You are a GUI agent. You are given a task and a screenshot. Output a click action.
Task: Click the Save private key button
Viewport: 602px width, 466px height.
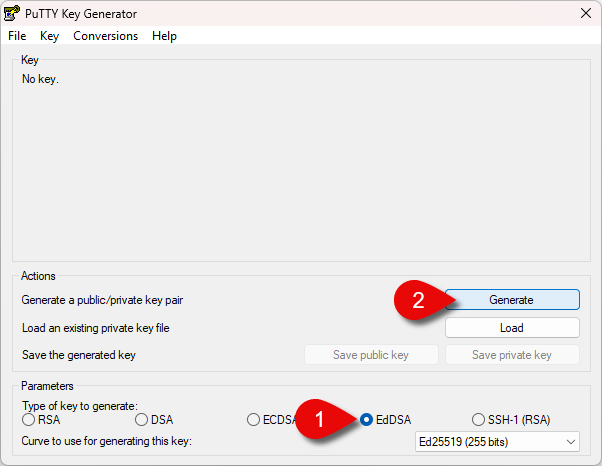pyautogui.click(x=512, y=355)
